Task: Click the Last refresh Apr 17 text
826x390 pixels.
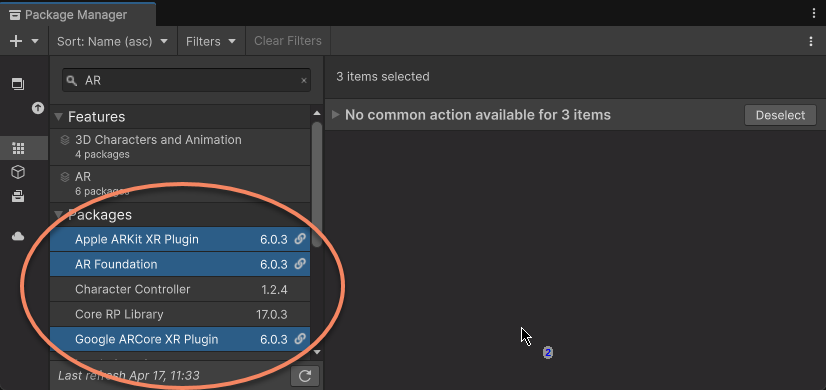Action: (x=129, y=376)
